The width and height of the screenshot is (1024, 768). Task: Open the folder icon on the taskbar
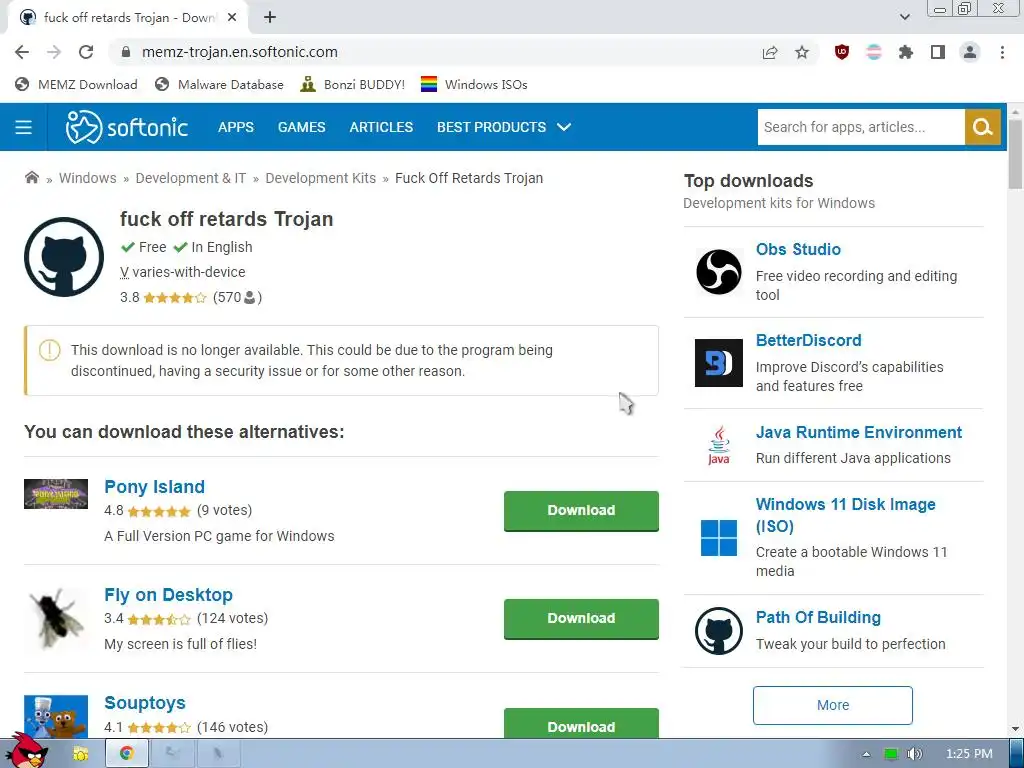pos(80,754)
